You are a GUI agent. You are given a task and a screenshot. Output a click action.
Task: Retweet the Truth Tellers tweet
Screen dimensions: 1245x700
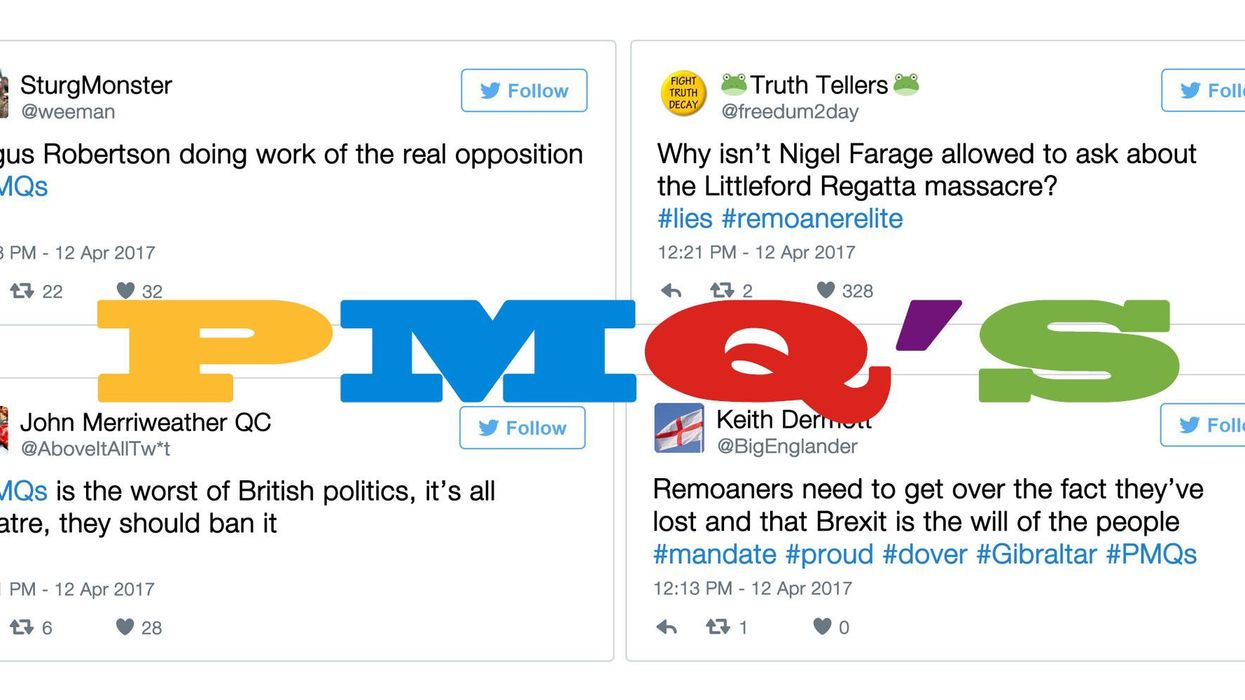721,291
